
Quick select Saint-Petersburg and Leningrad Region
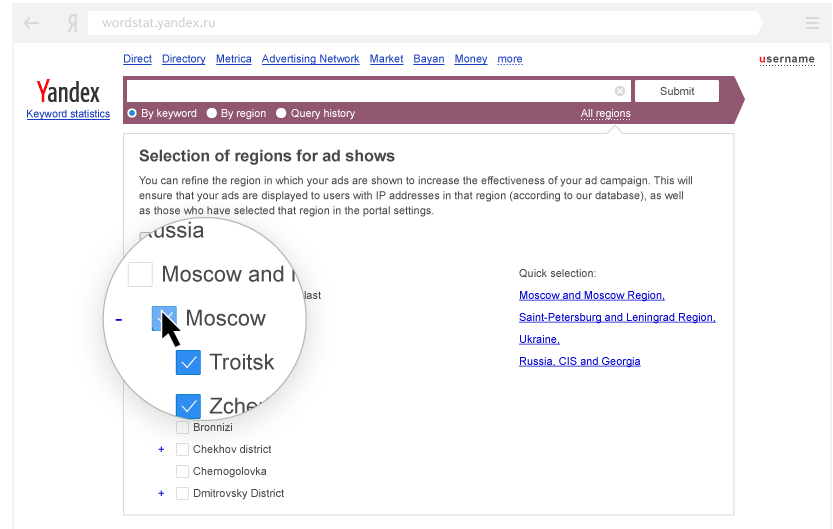pos(617,317)
